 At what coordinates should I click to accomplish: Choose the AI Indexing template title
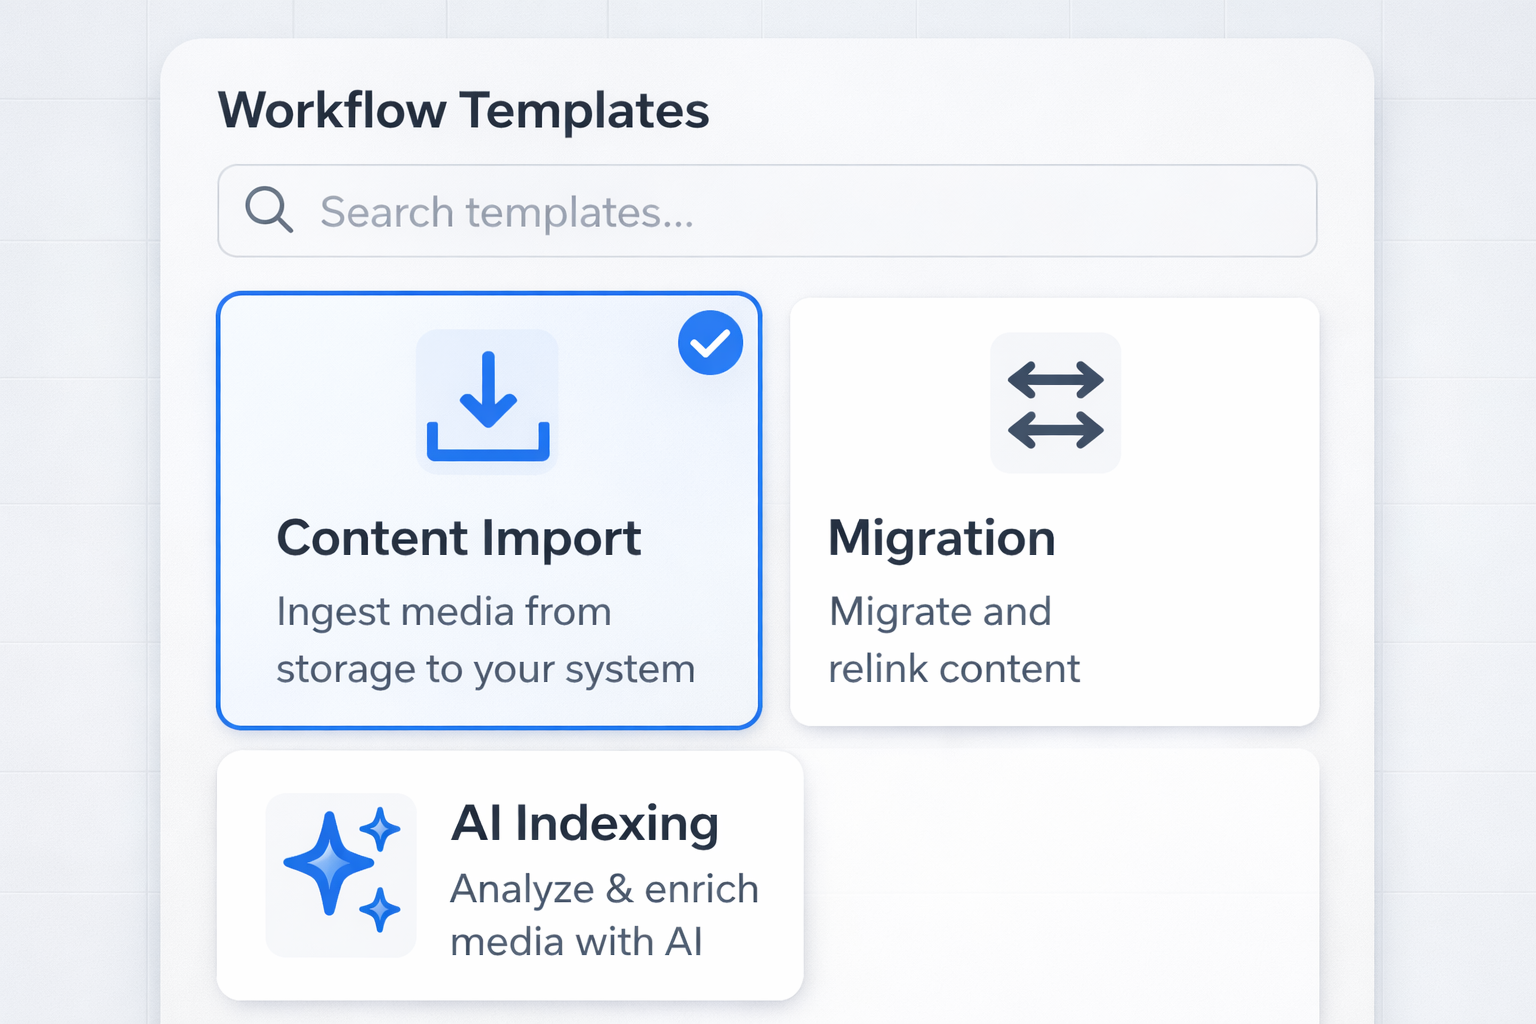584,824
